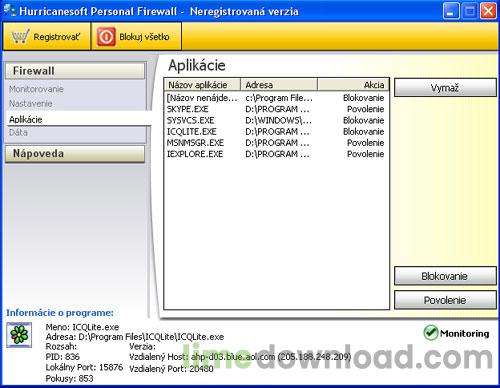Click the Blokovanie button
The height and width of the screenshot is (388, 500).
[445, 276]
